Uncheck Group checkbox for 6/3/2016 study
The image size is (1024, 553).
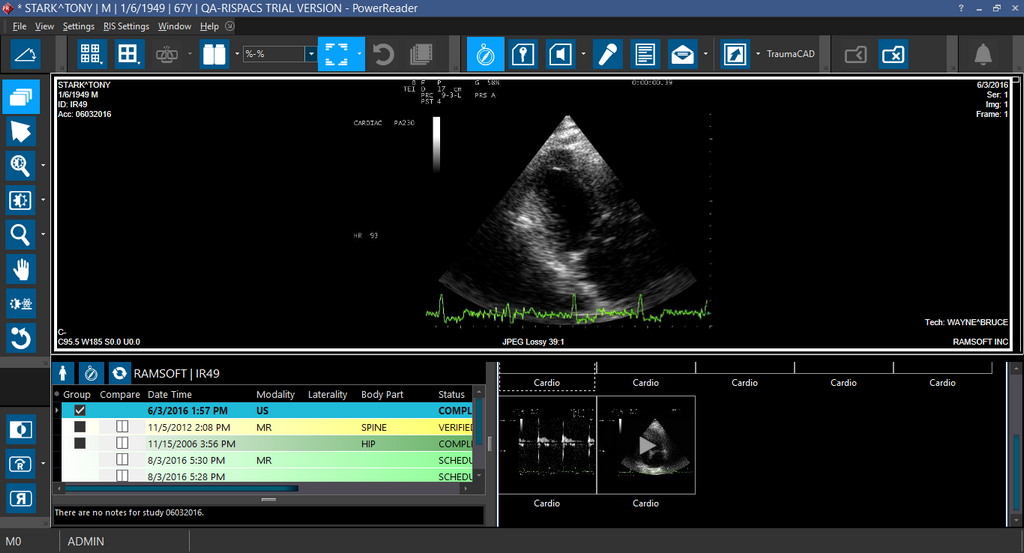(x=80, y=411)
